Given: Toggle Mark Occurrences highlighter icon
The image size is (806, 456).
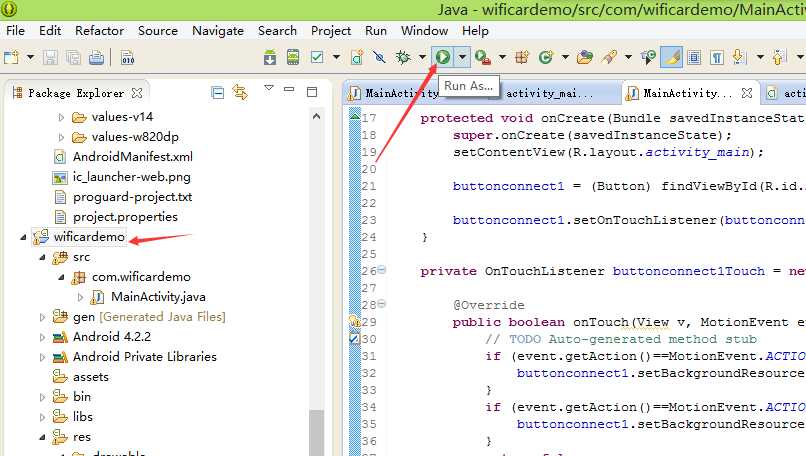Looking at the screenshot, I should [x=671, y=57].
